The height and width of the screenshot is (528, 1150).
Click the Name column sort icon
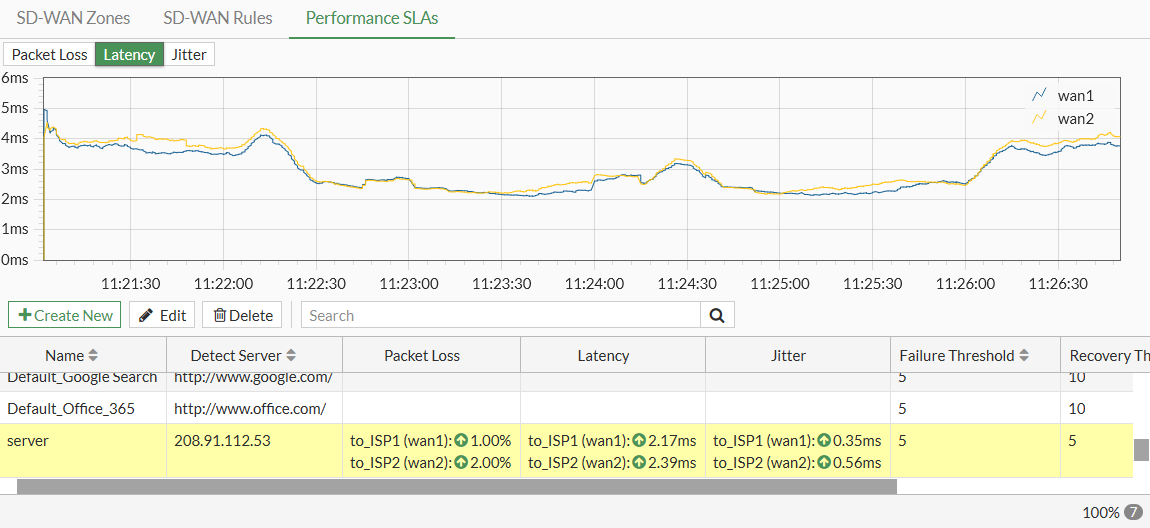(94, 356)
